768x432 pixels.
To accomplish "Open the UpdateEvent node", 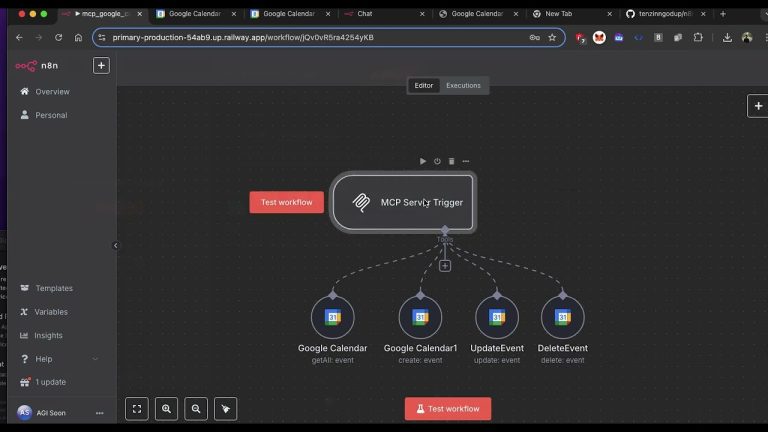I will point(496,317).
